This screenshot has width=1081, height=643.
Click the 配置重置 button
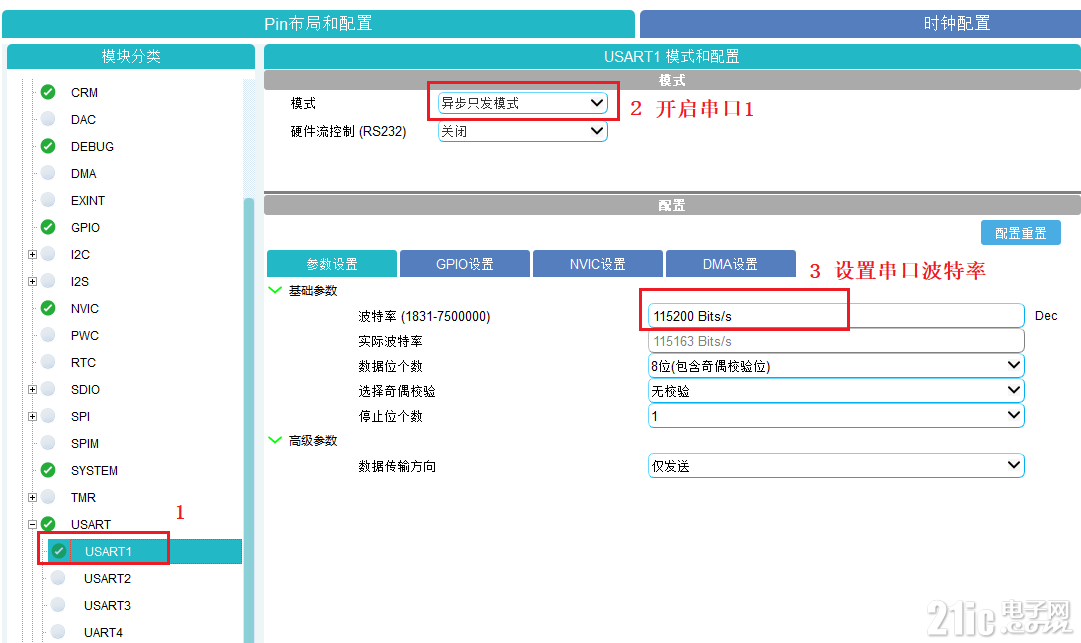tap(1020, 233)
